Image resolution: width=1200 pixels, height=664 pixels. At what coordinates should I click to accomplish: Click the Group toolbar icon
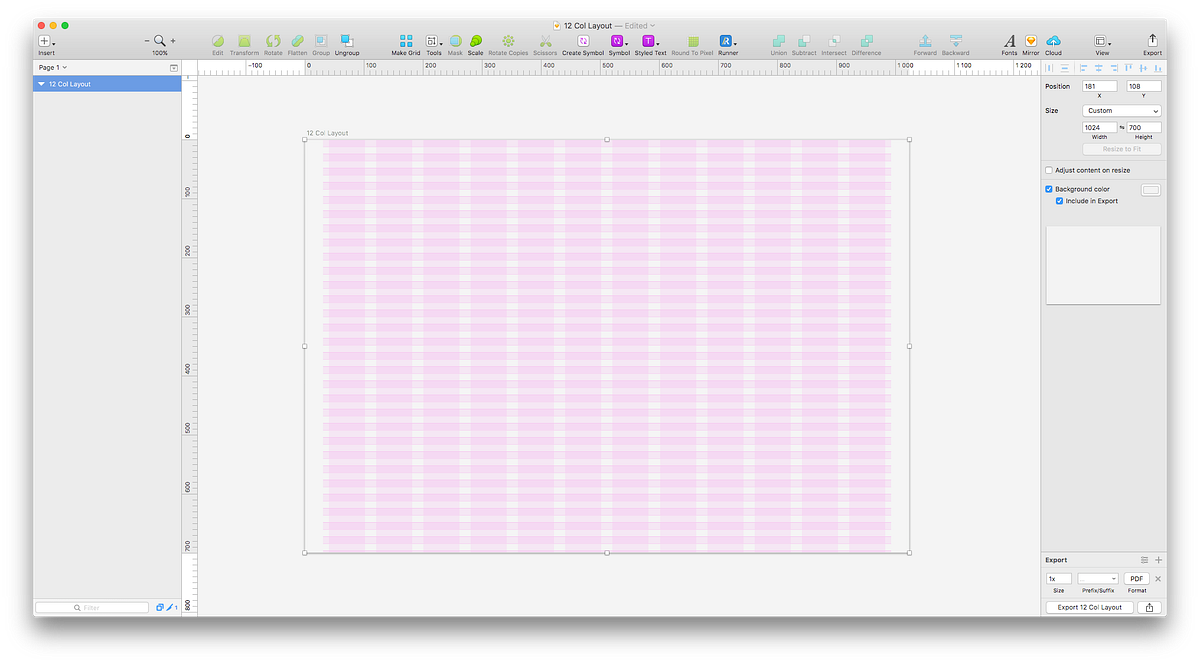point(321,41)
